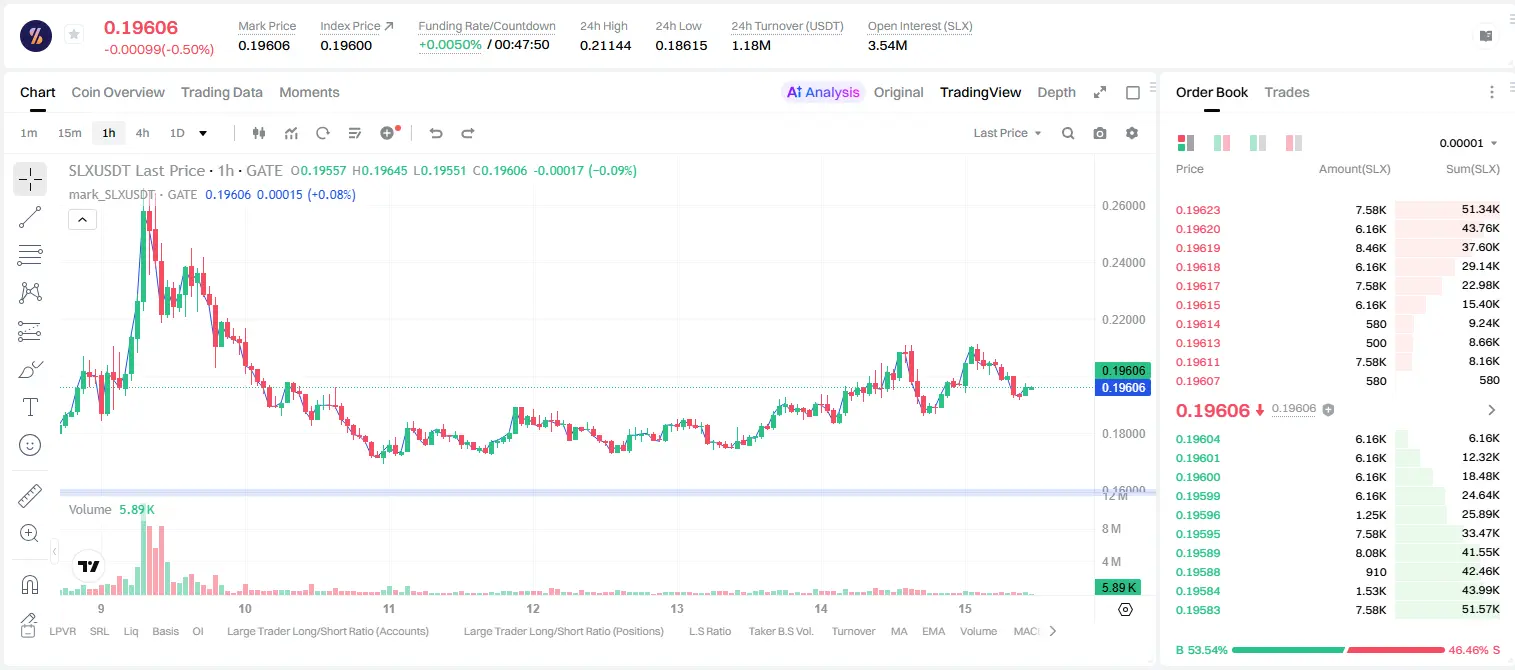The image size is (1515, 670).
Task: Open the Index Price link
Action: tap(357, 26)
